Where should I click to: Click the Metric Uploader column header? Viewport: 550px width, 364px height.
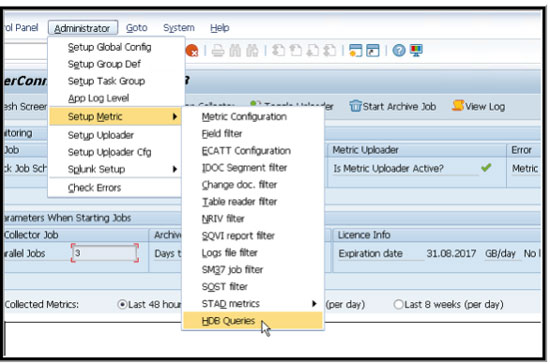[365, 150]
